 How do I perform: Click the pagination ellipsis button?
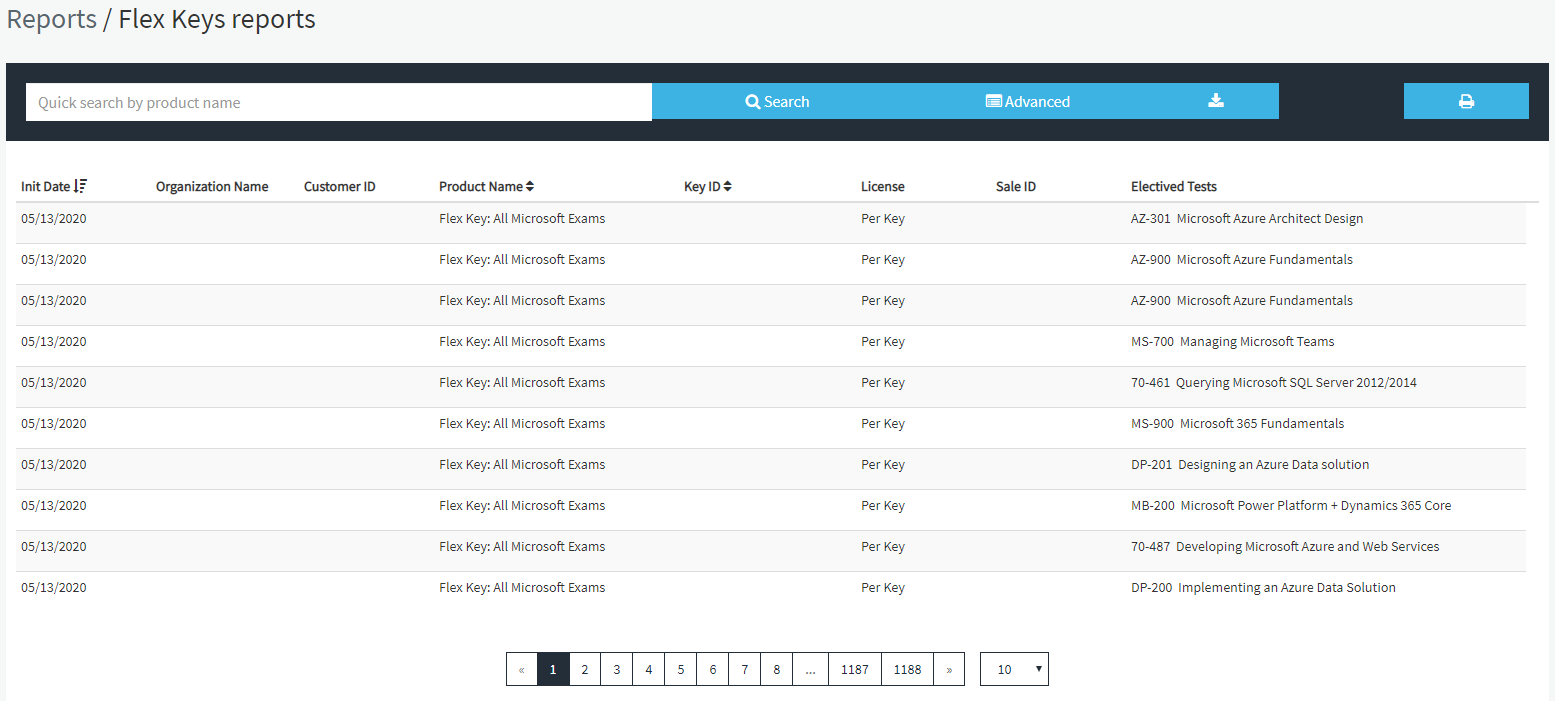click(811, 669)
